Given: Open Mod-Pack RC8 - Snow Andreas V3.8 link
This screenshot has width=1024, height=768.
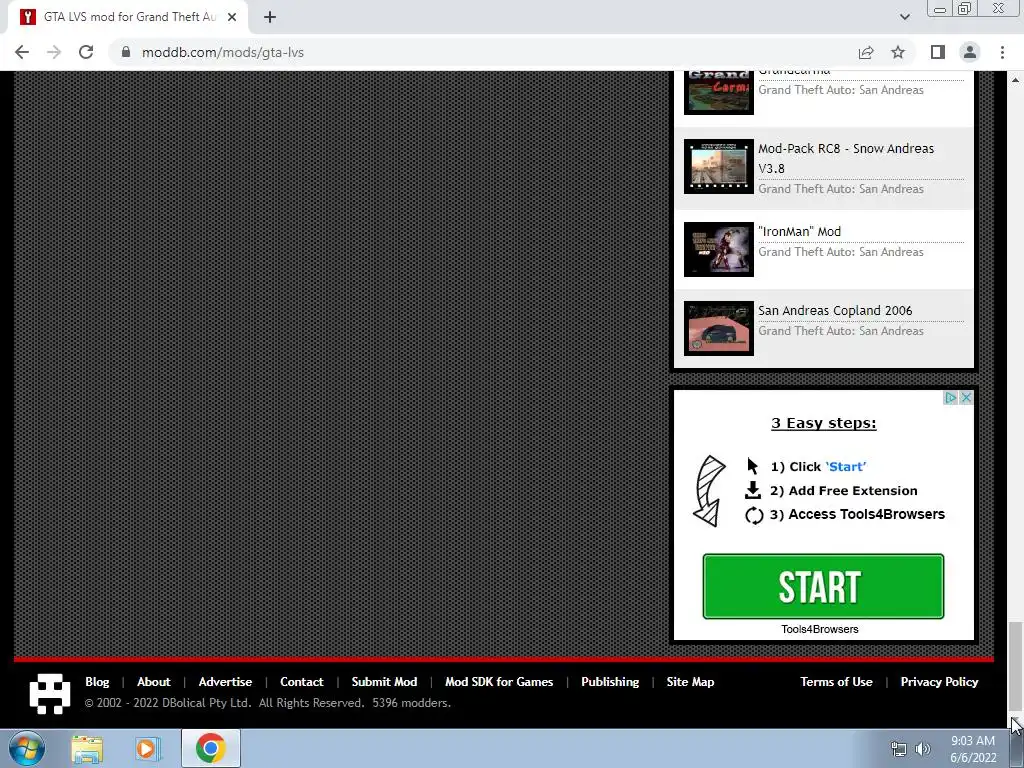Looking at the screenshot, I should pos(846,158).
